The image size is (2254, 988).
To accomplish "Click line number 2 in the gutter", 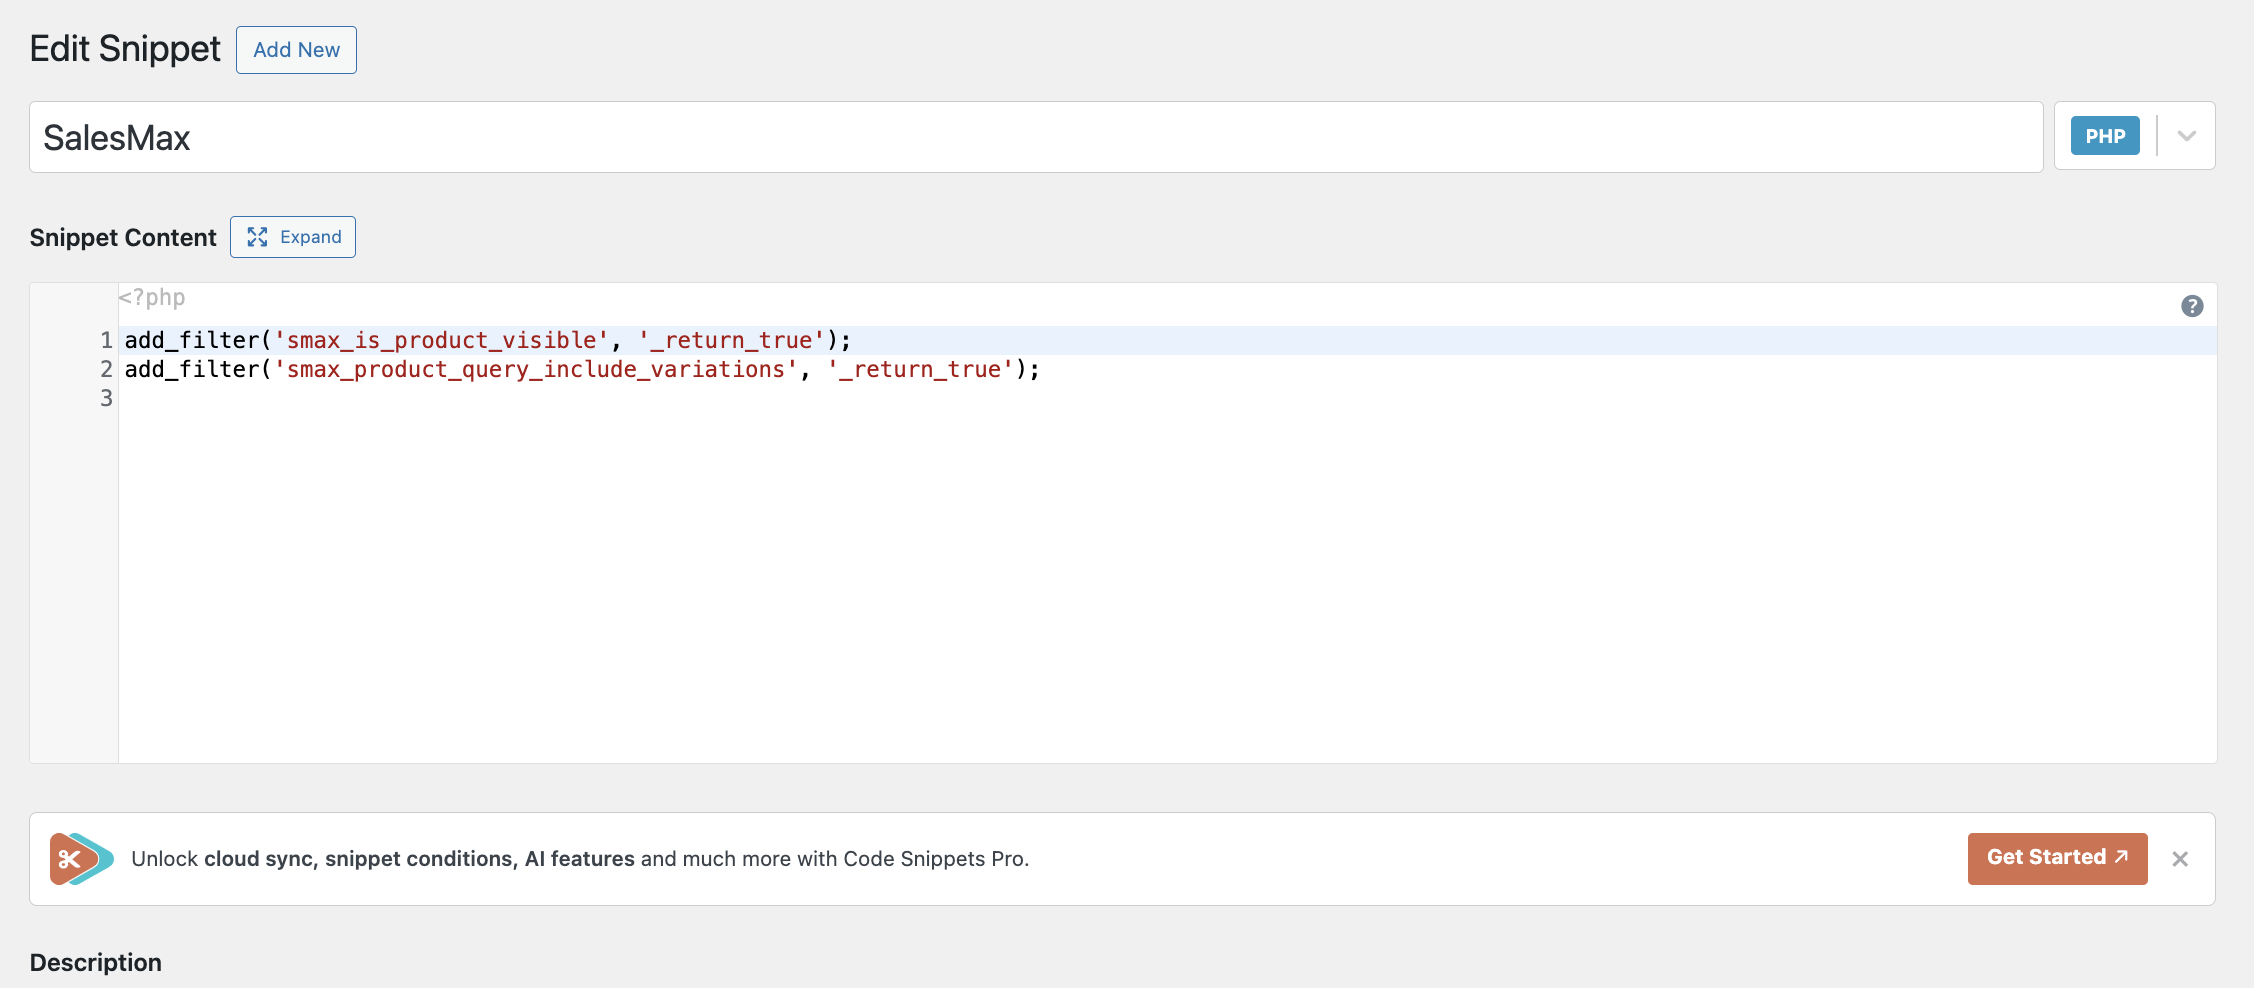I will click(106, 369).
